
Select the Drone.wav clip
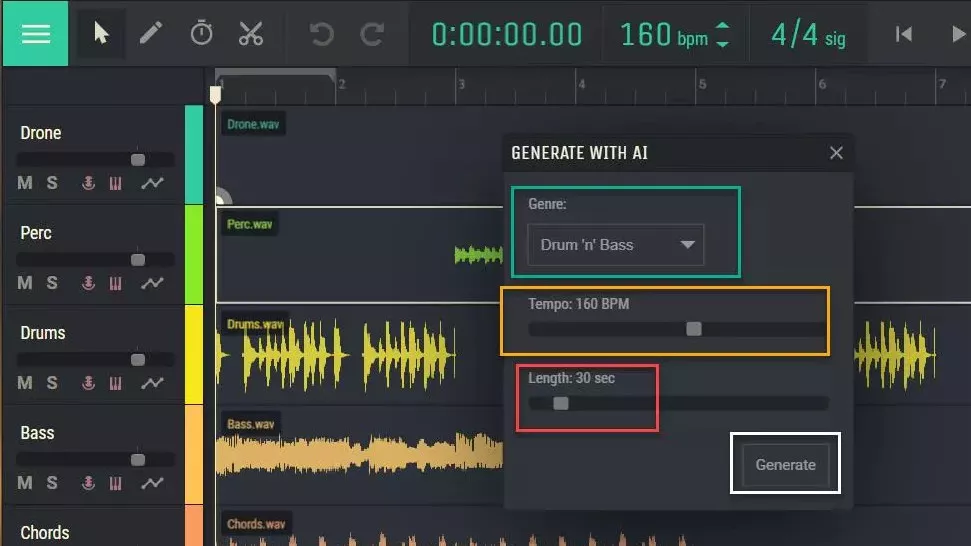(x=253, y=124)
